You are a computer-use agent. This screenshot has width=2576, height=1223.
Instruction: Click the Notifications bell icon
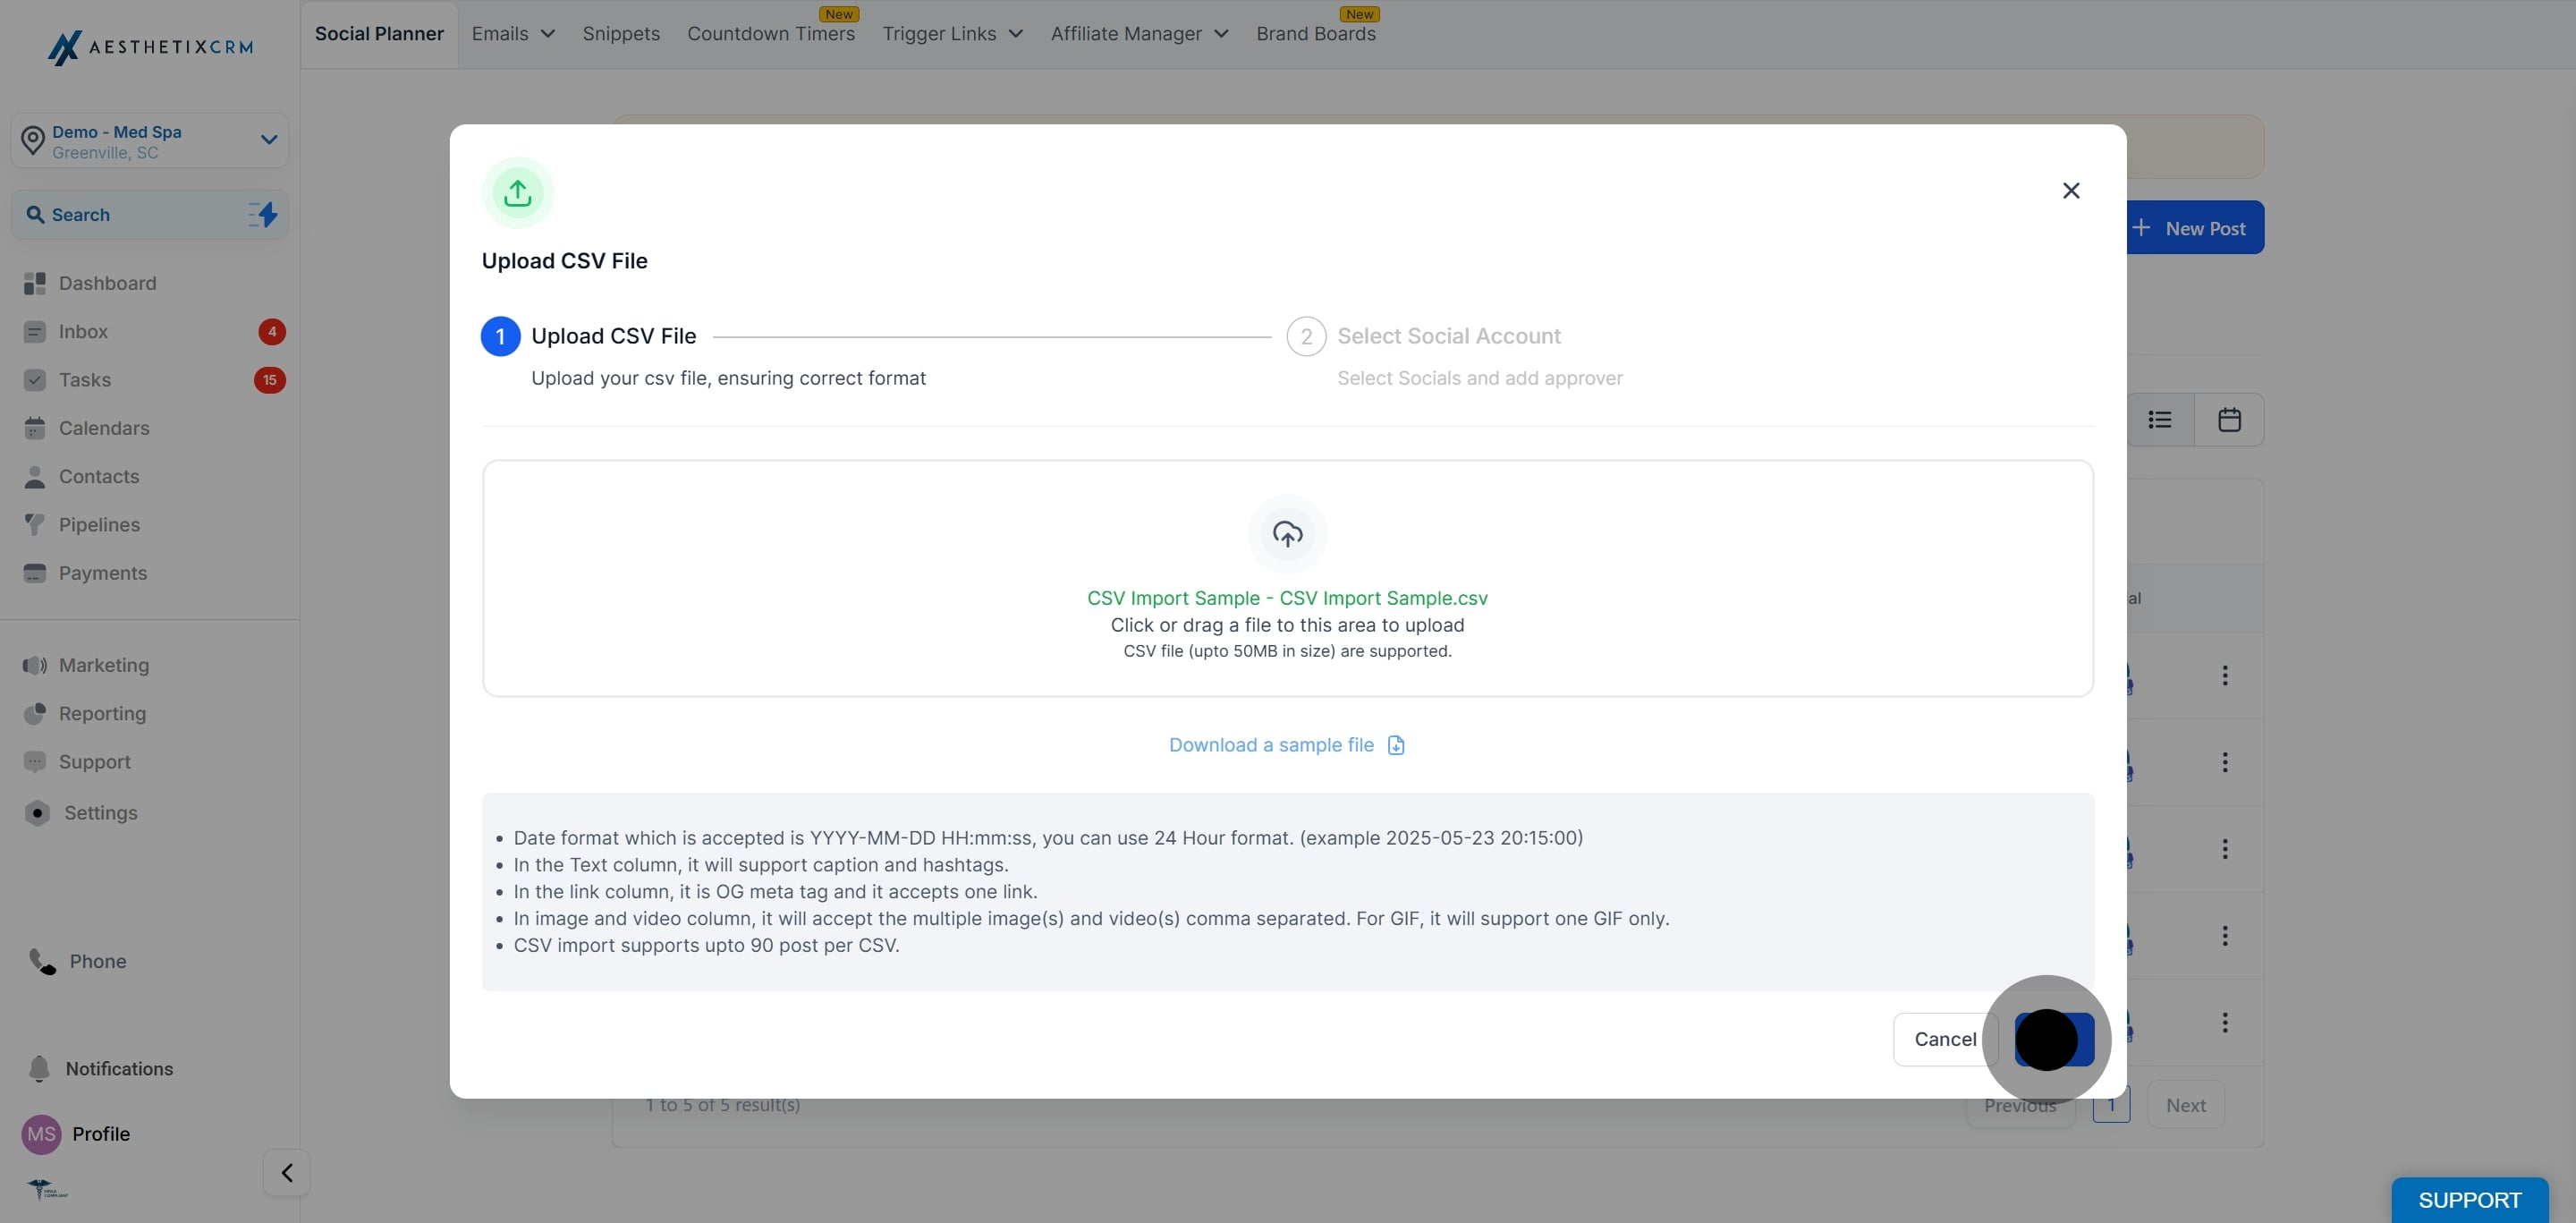39,1069
